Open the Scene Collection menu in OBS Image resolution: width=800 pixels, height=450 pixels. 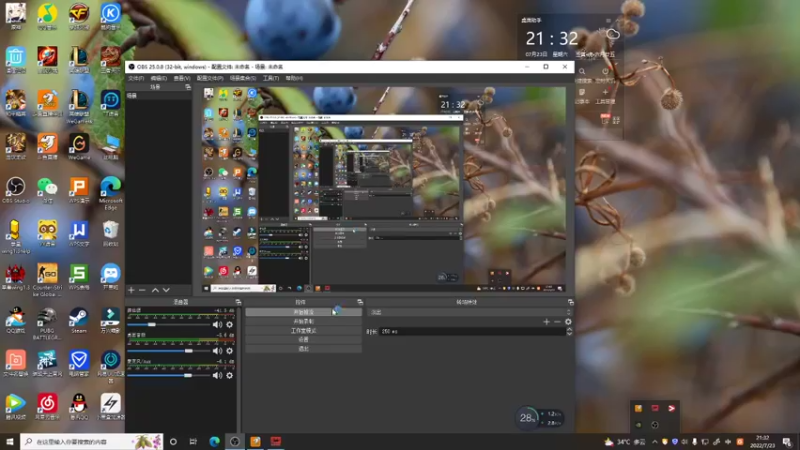(243, 78)
